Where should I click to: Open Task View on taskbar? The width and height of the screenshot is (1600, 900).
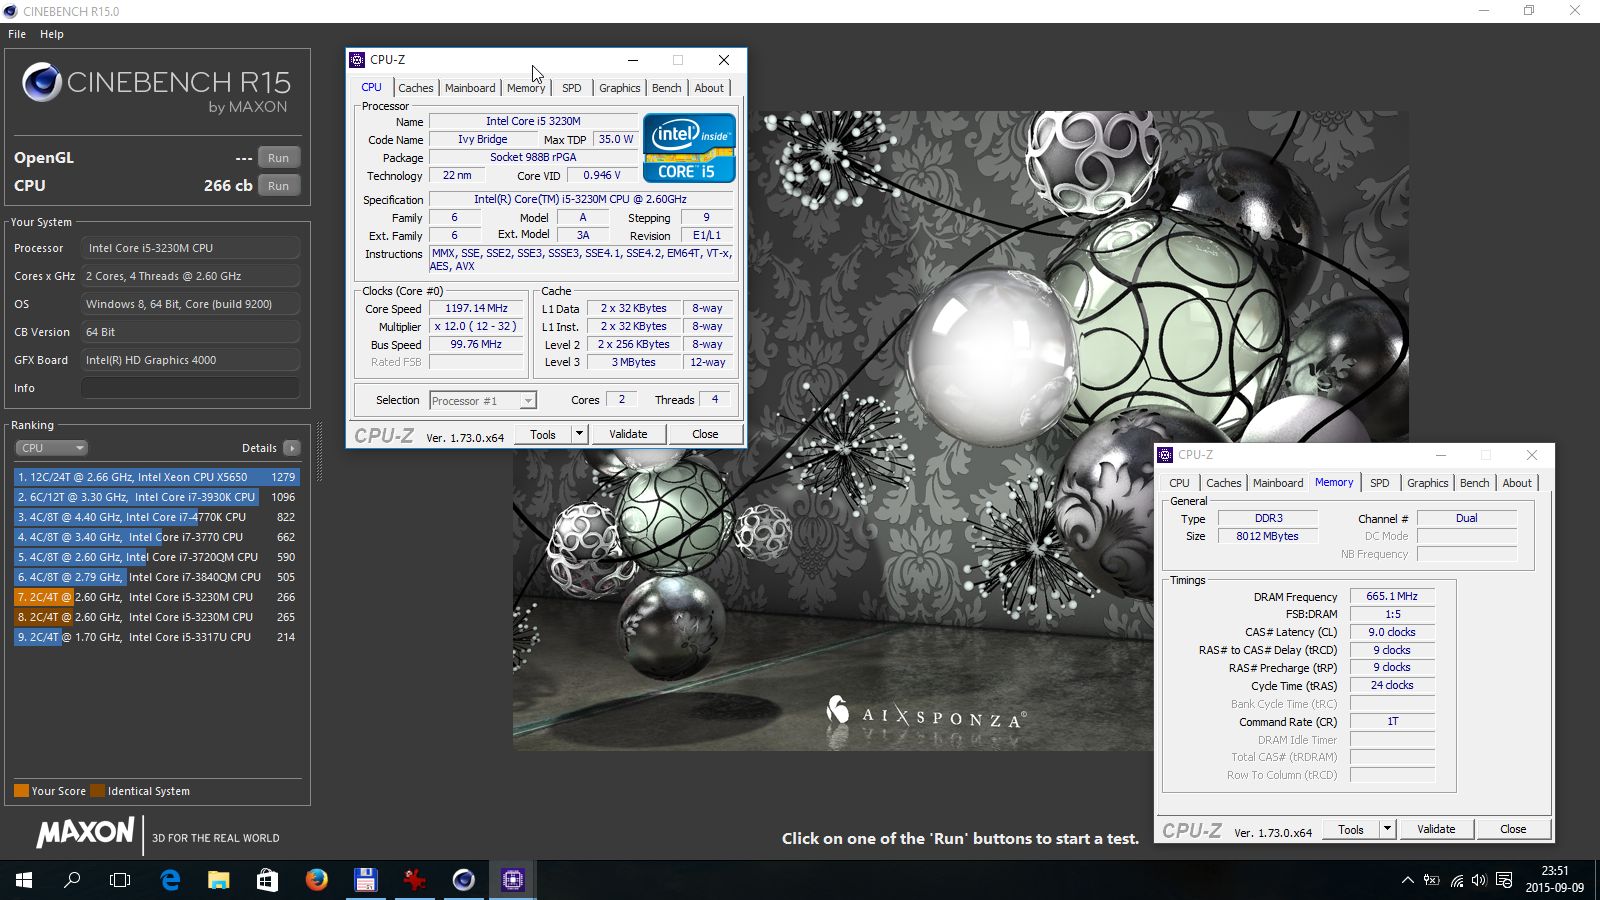click(120, 880)
